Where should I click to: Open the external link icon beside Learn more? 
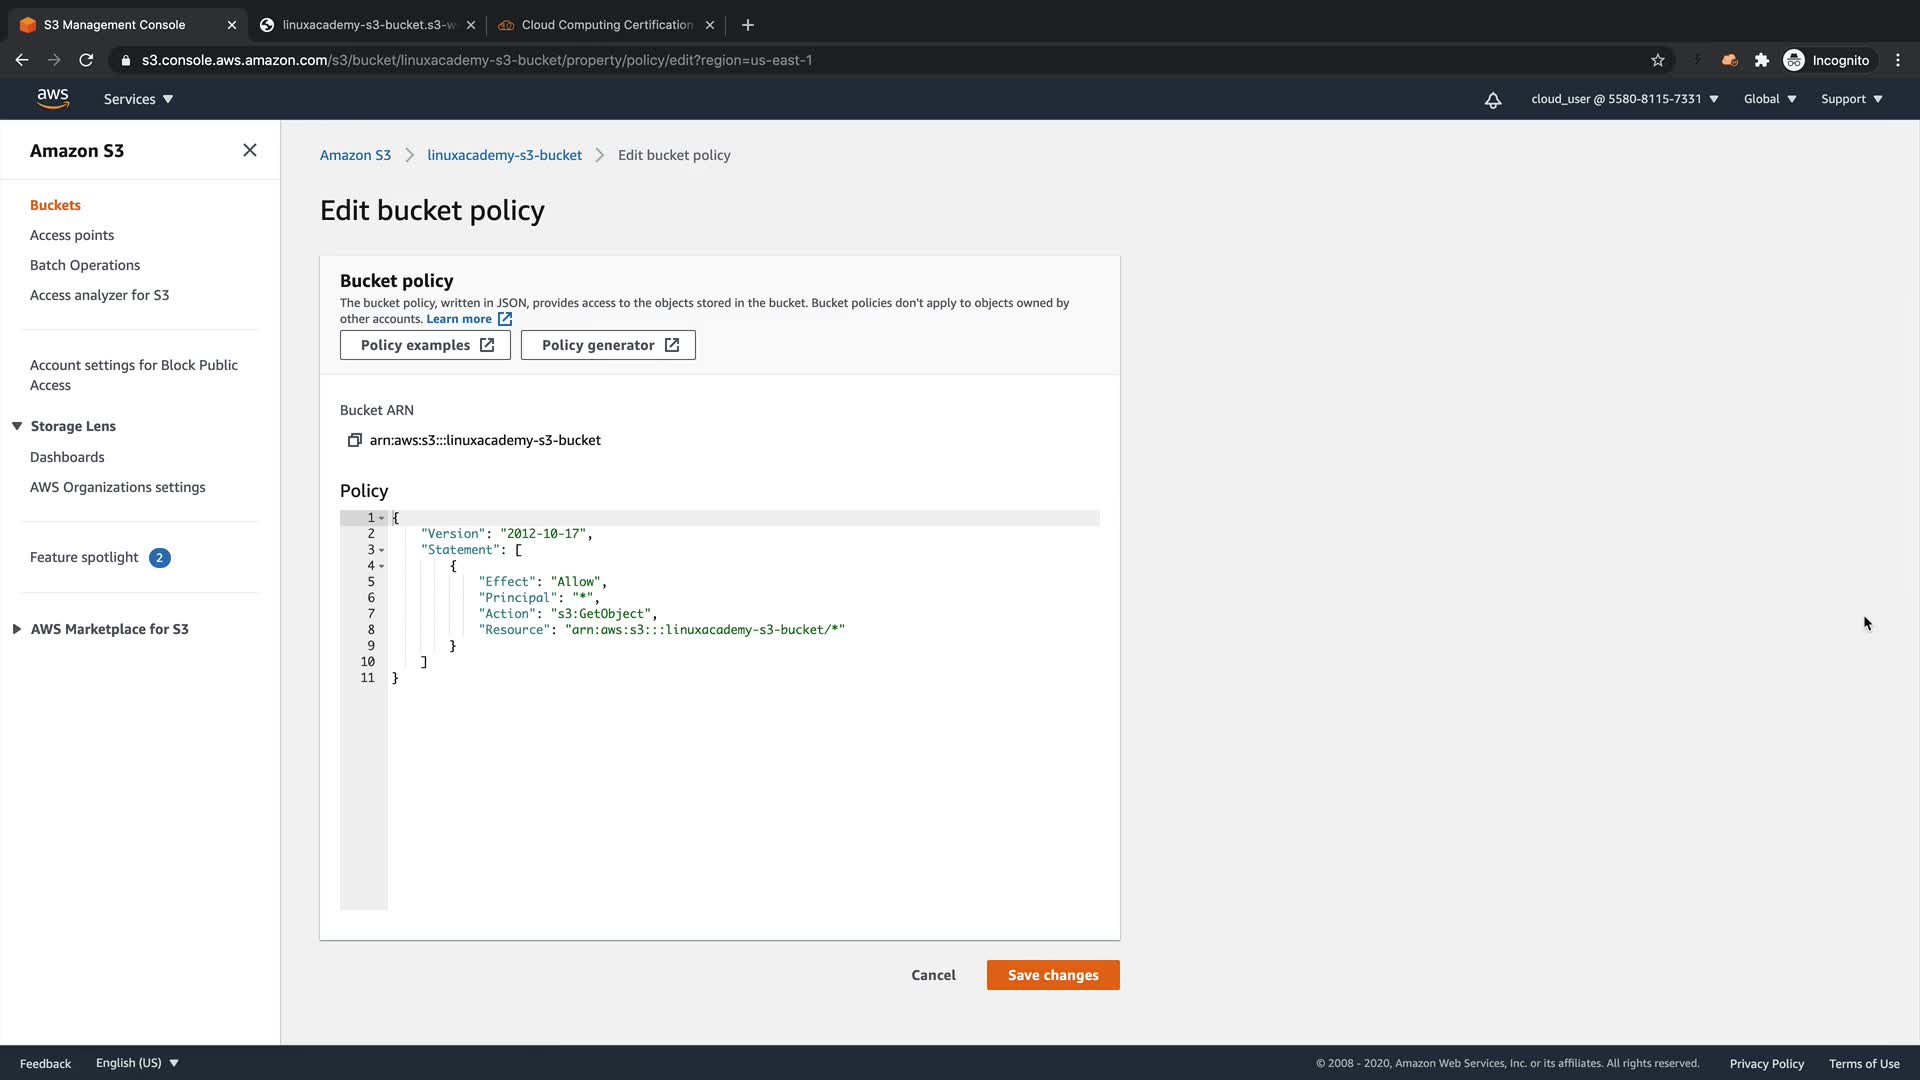505,319
